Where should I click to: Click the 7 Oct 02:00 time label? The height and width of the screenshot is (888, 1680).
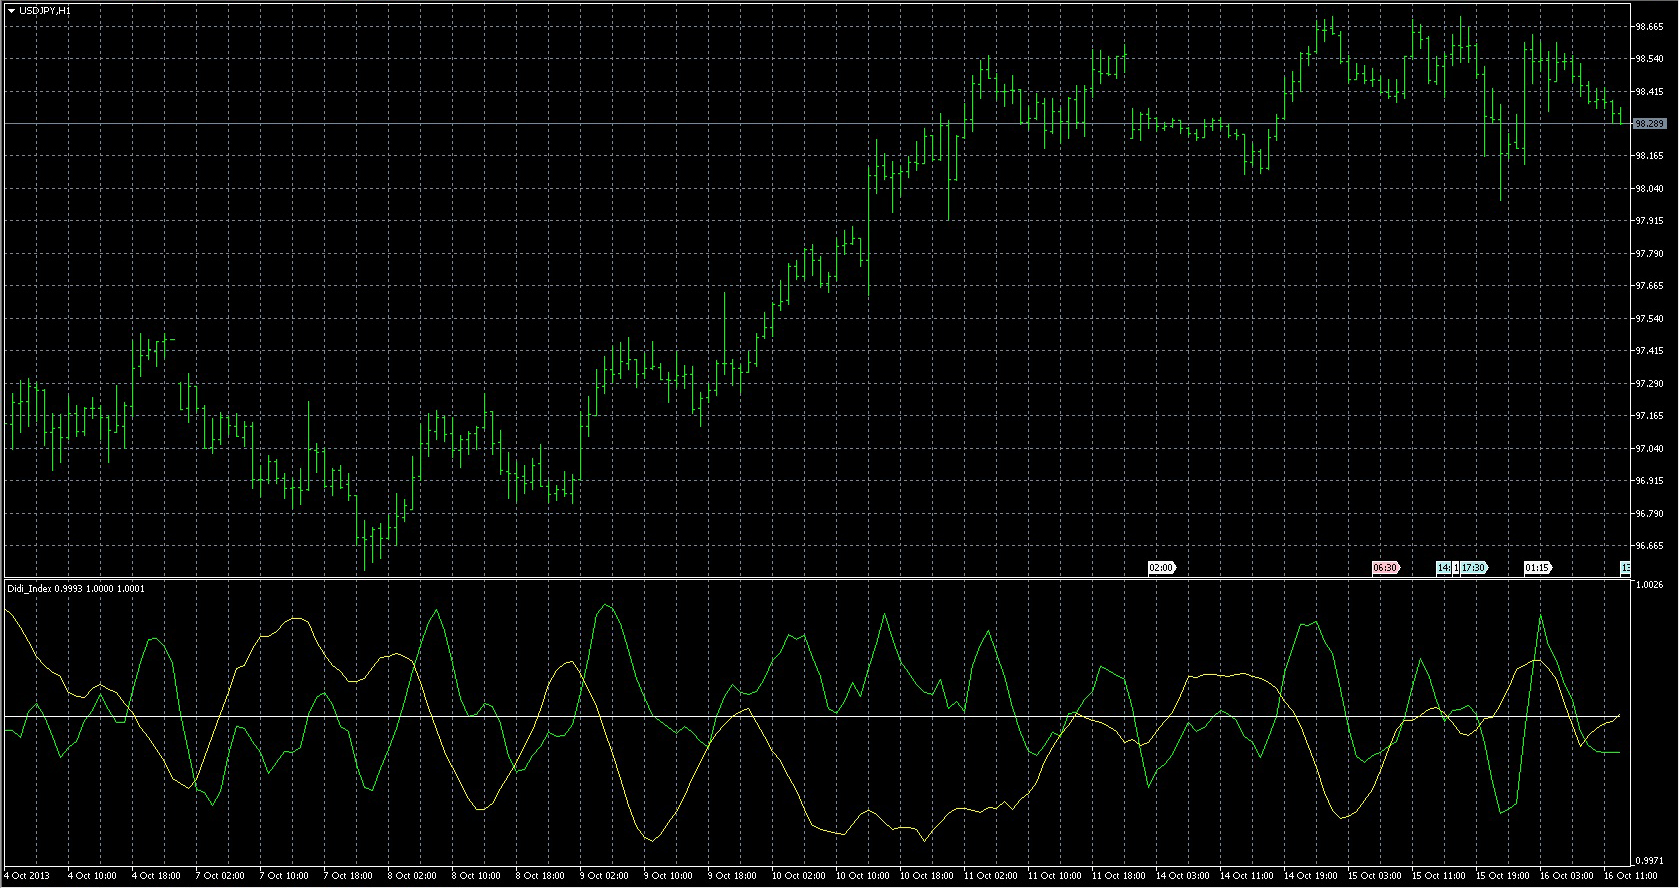coord(220,876)
